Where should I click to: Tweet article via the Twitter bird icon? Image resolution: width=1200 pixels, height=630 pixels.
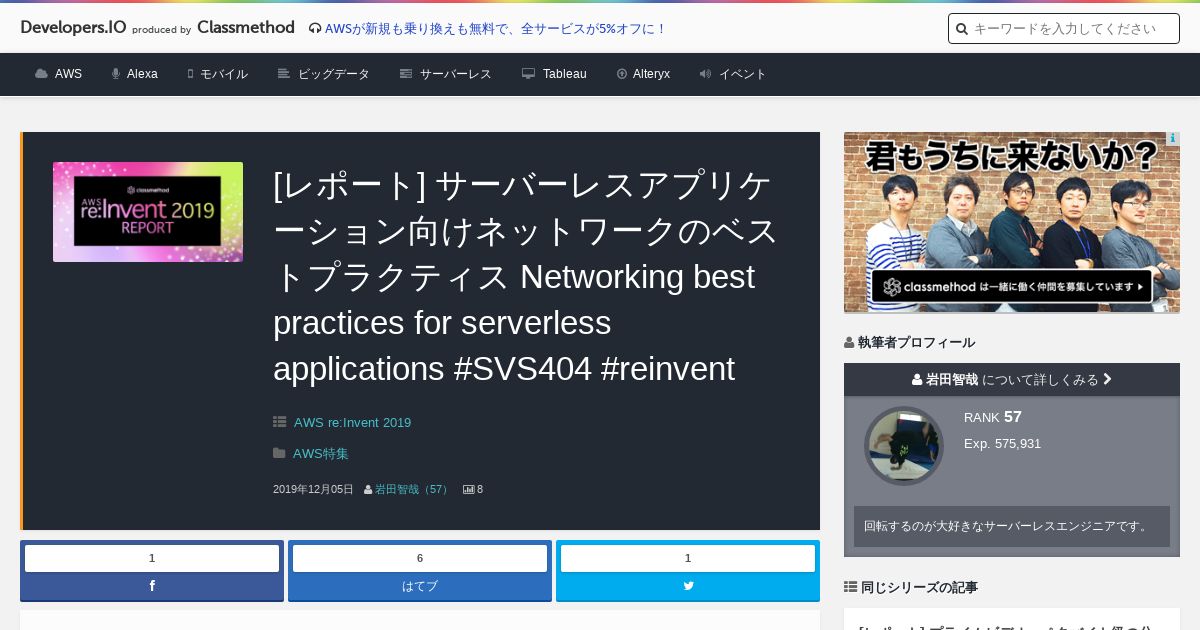(x=688, y=586)
